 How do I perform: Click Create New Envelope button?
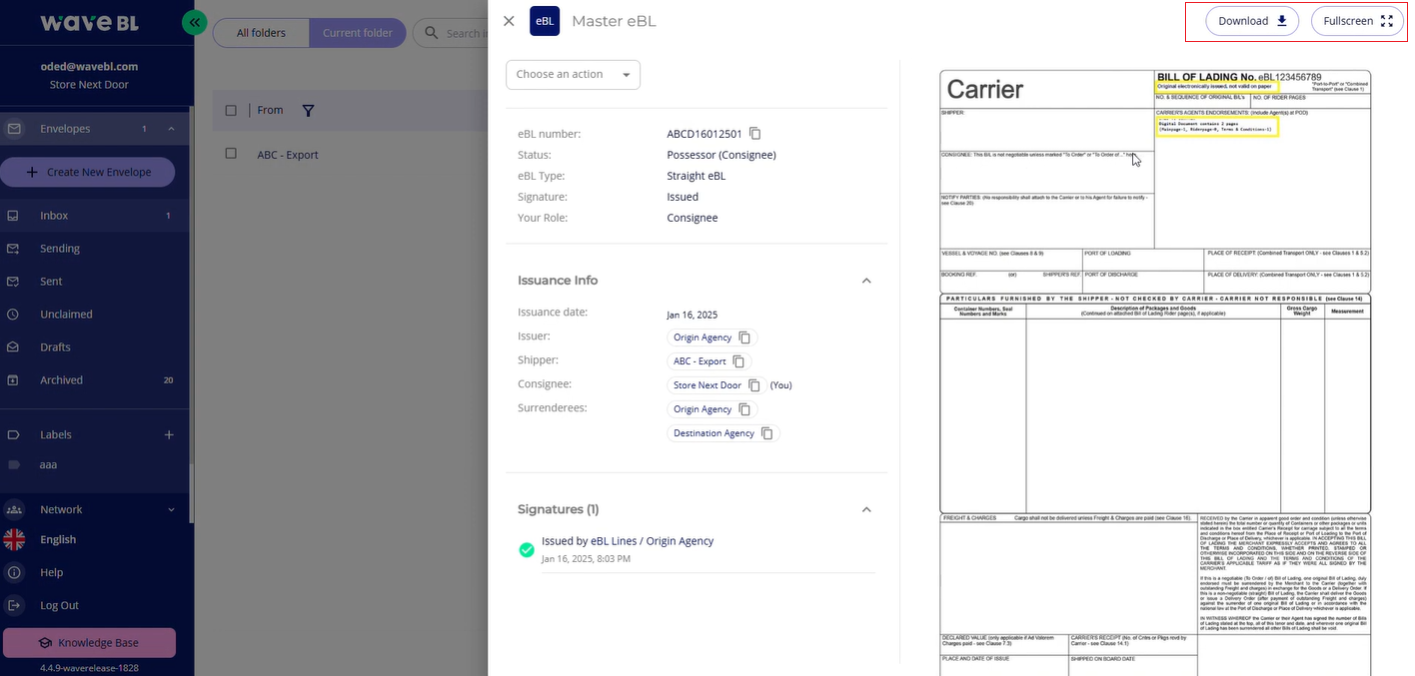(x=88, y=172)
